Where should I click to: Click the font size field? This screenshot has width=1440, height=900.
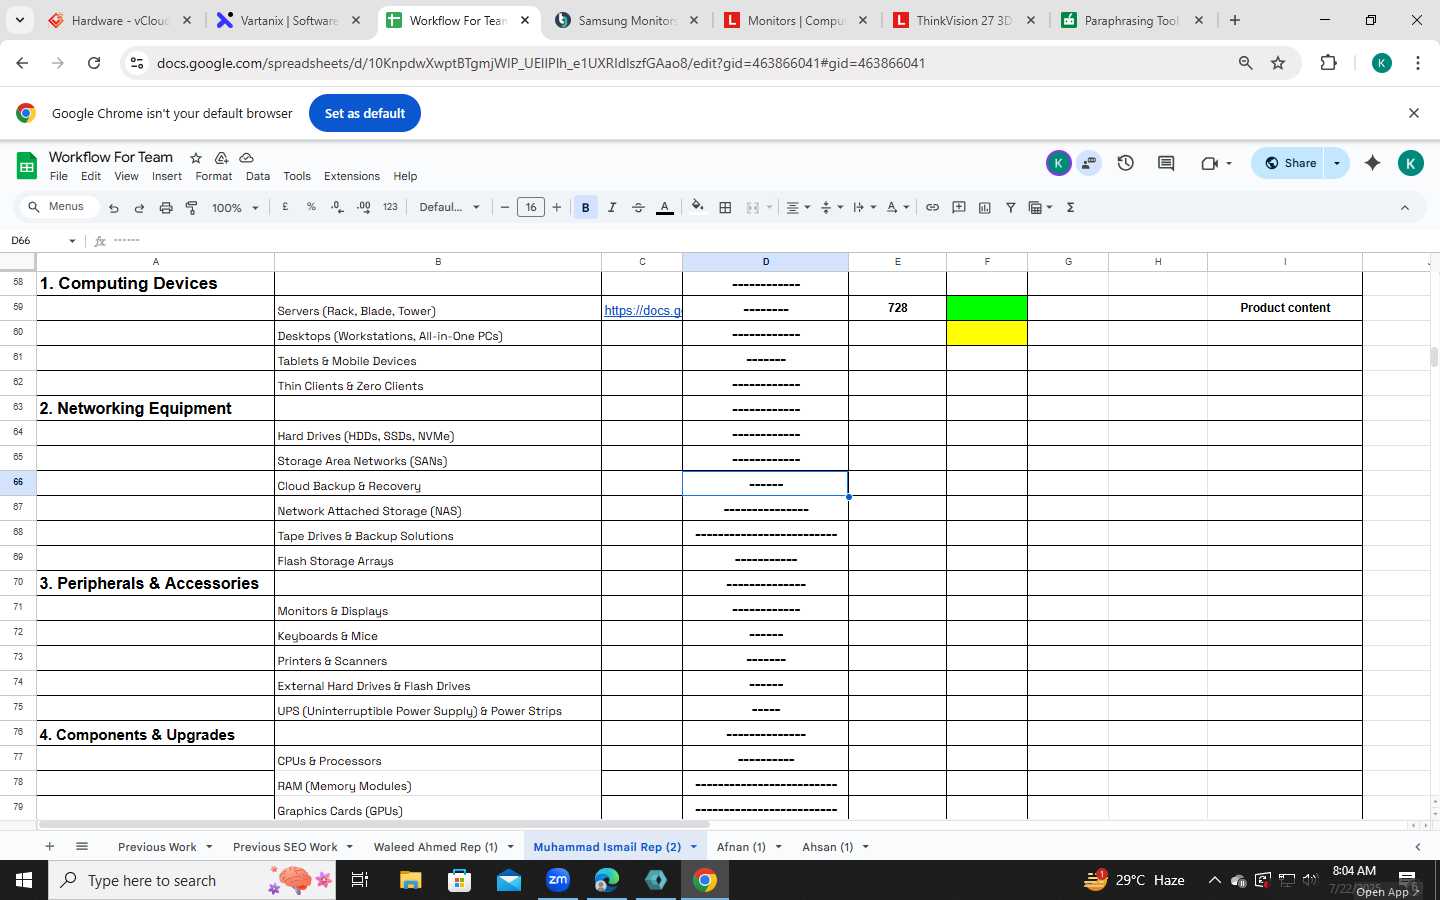tap(531, 207)
